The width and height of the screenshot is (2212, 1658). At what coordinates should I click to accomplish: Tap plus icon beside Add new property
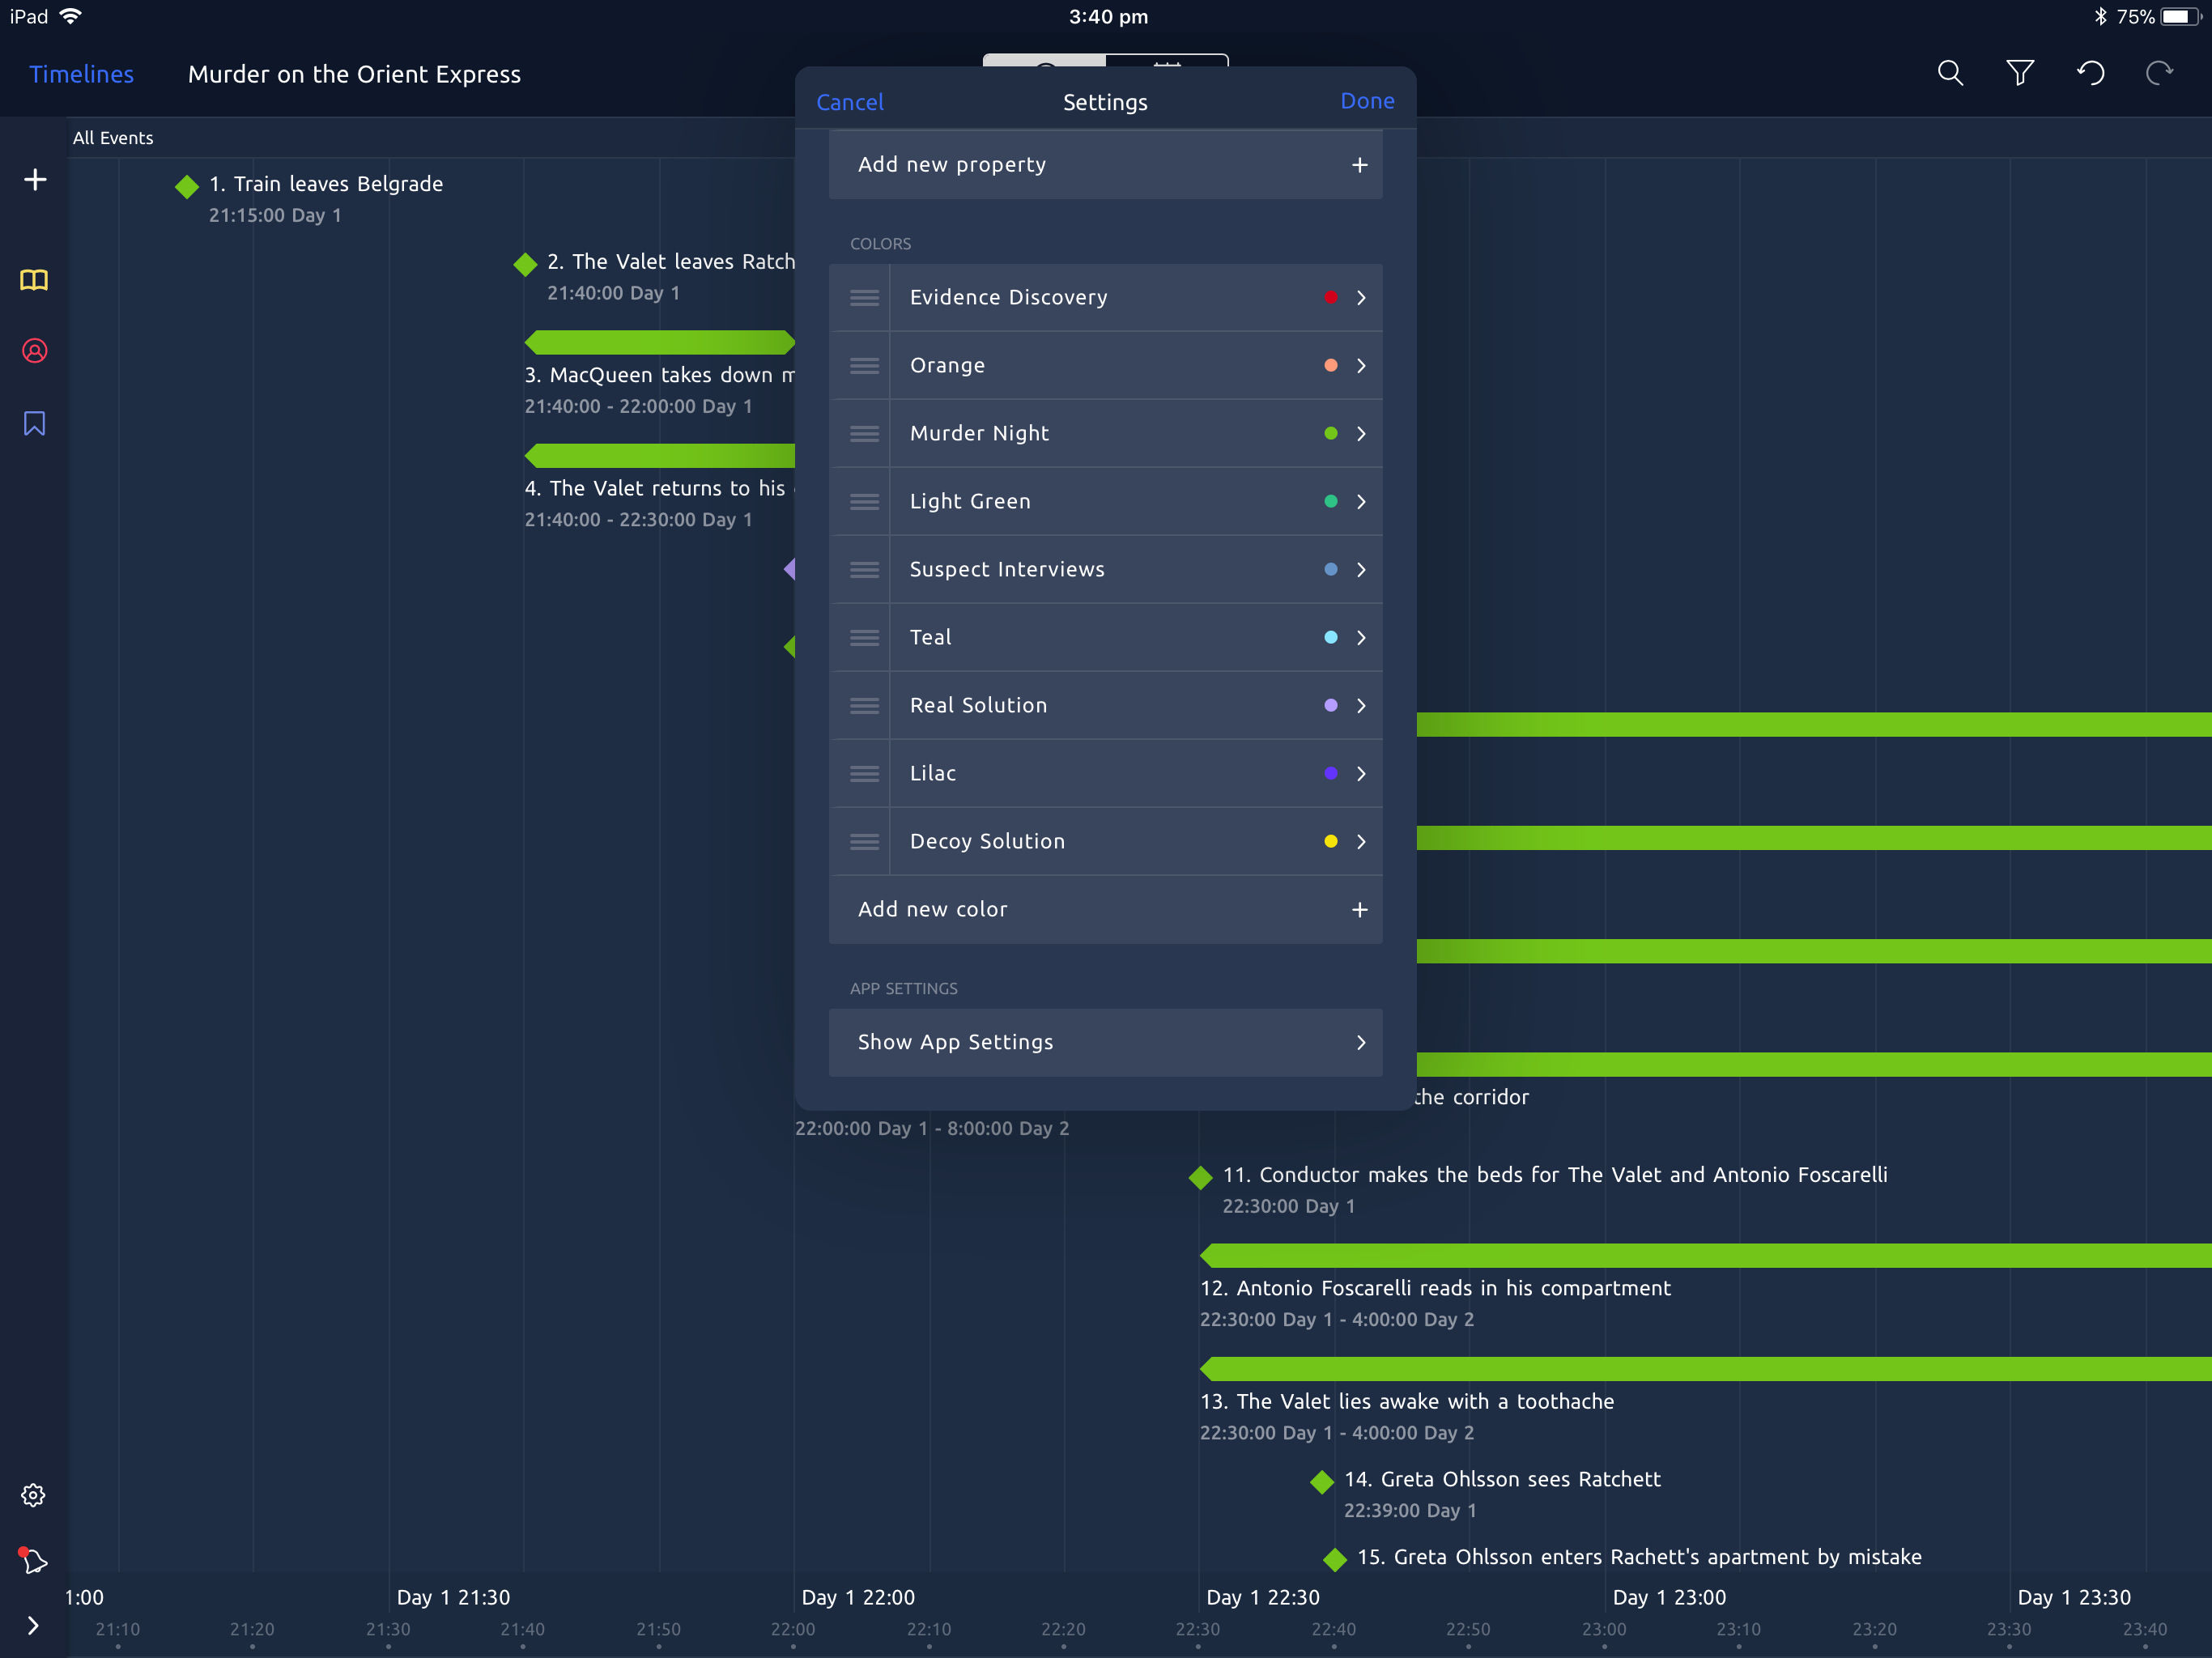click(1359, 165)
